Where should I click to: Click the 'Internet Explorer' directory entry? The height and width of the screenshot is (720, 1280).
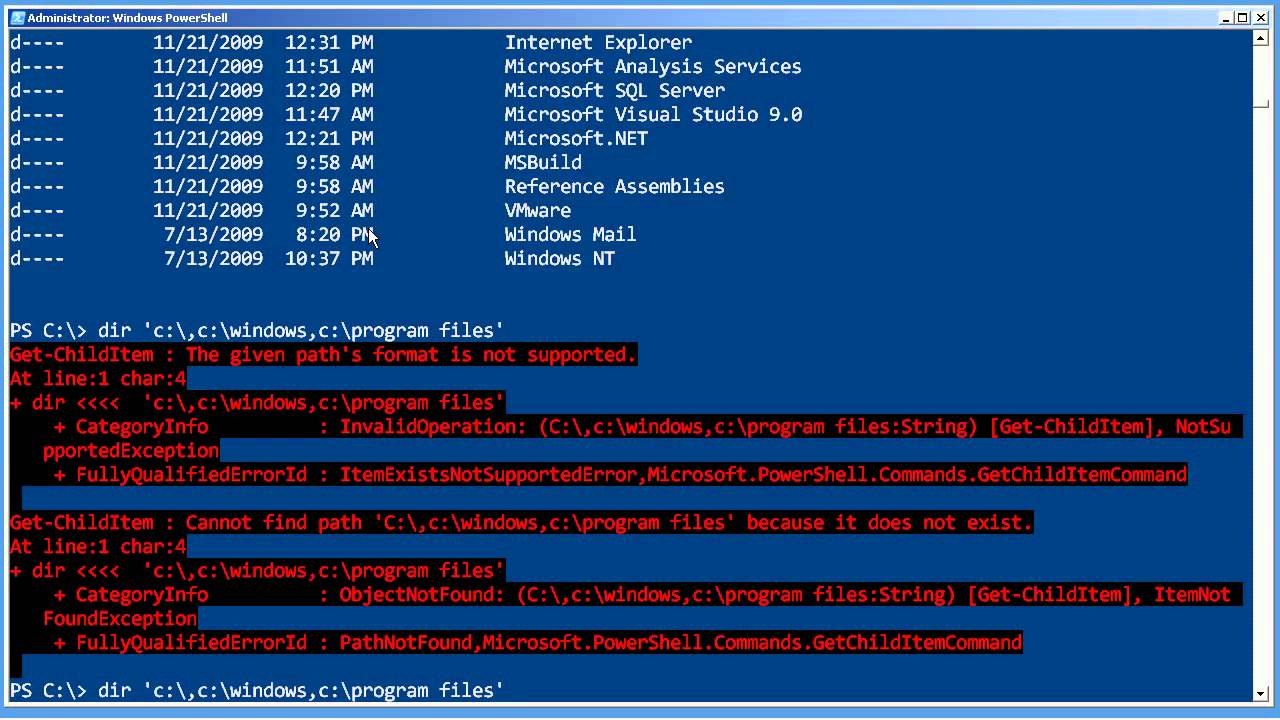tap(598, 42)
